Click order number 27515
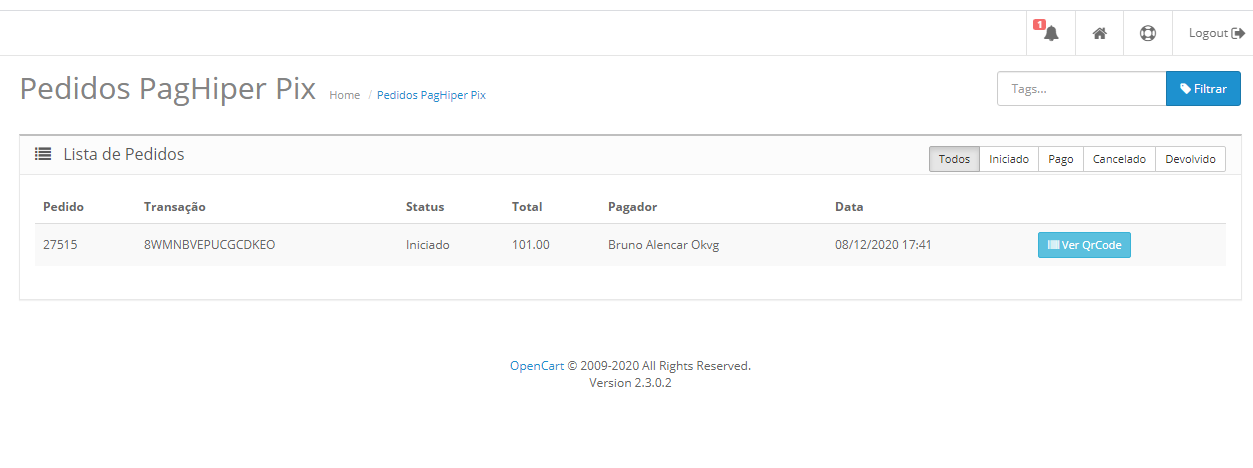The width and height of the screenshot is (1253, 468). click(60, 245)
